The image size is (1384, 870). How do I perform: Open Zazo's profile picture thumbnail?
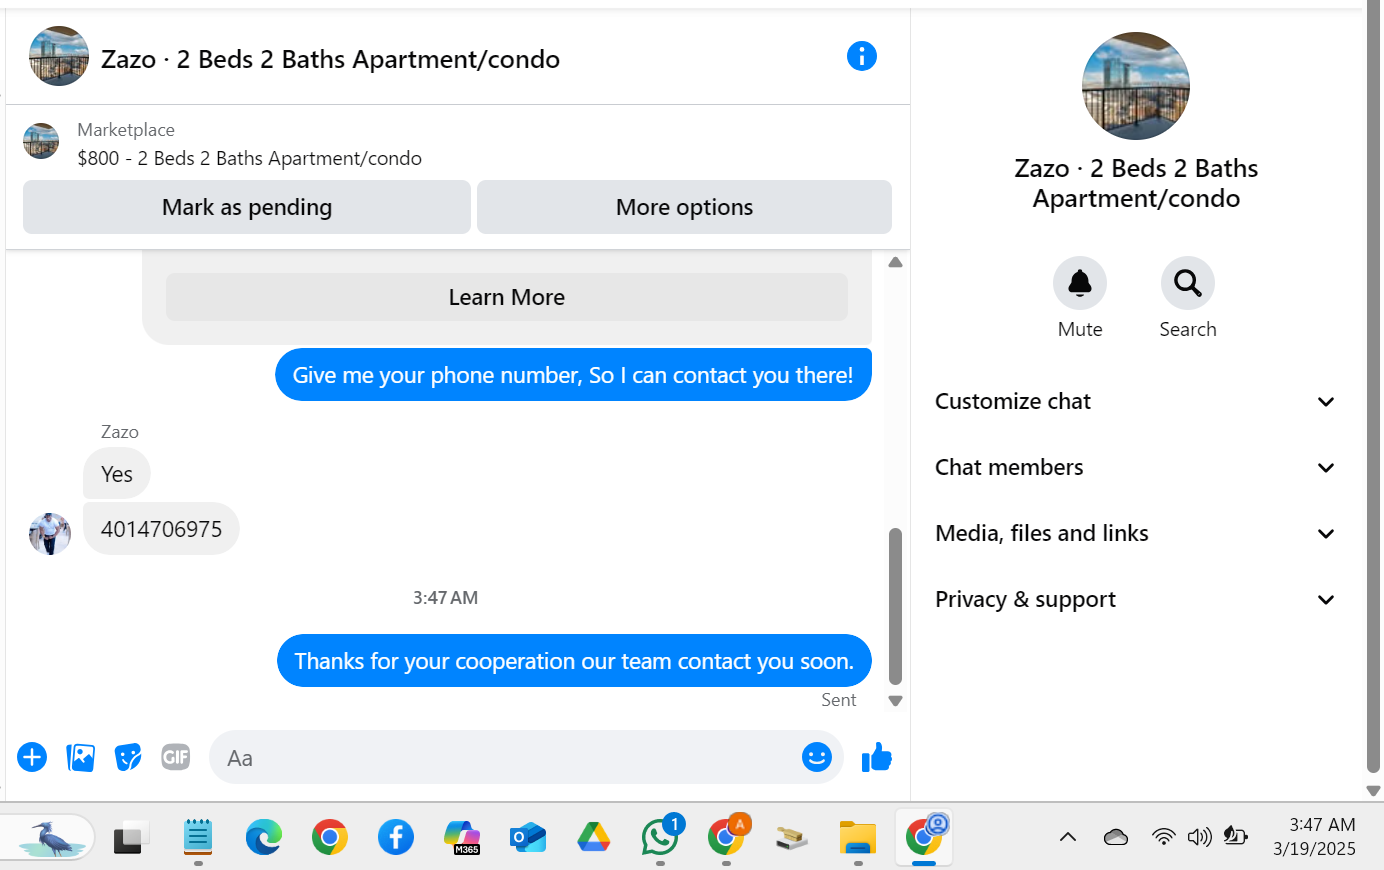point(50,534)
